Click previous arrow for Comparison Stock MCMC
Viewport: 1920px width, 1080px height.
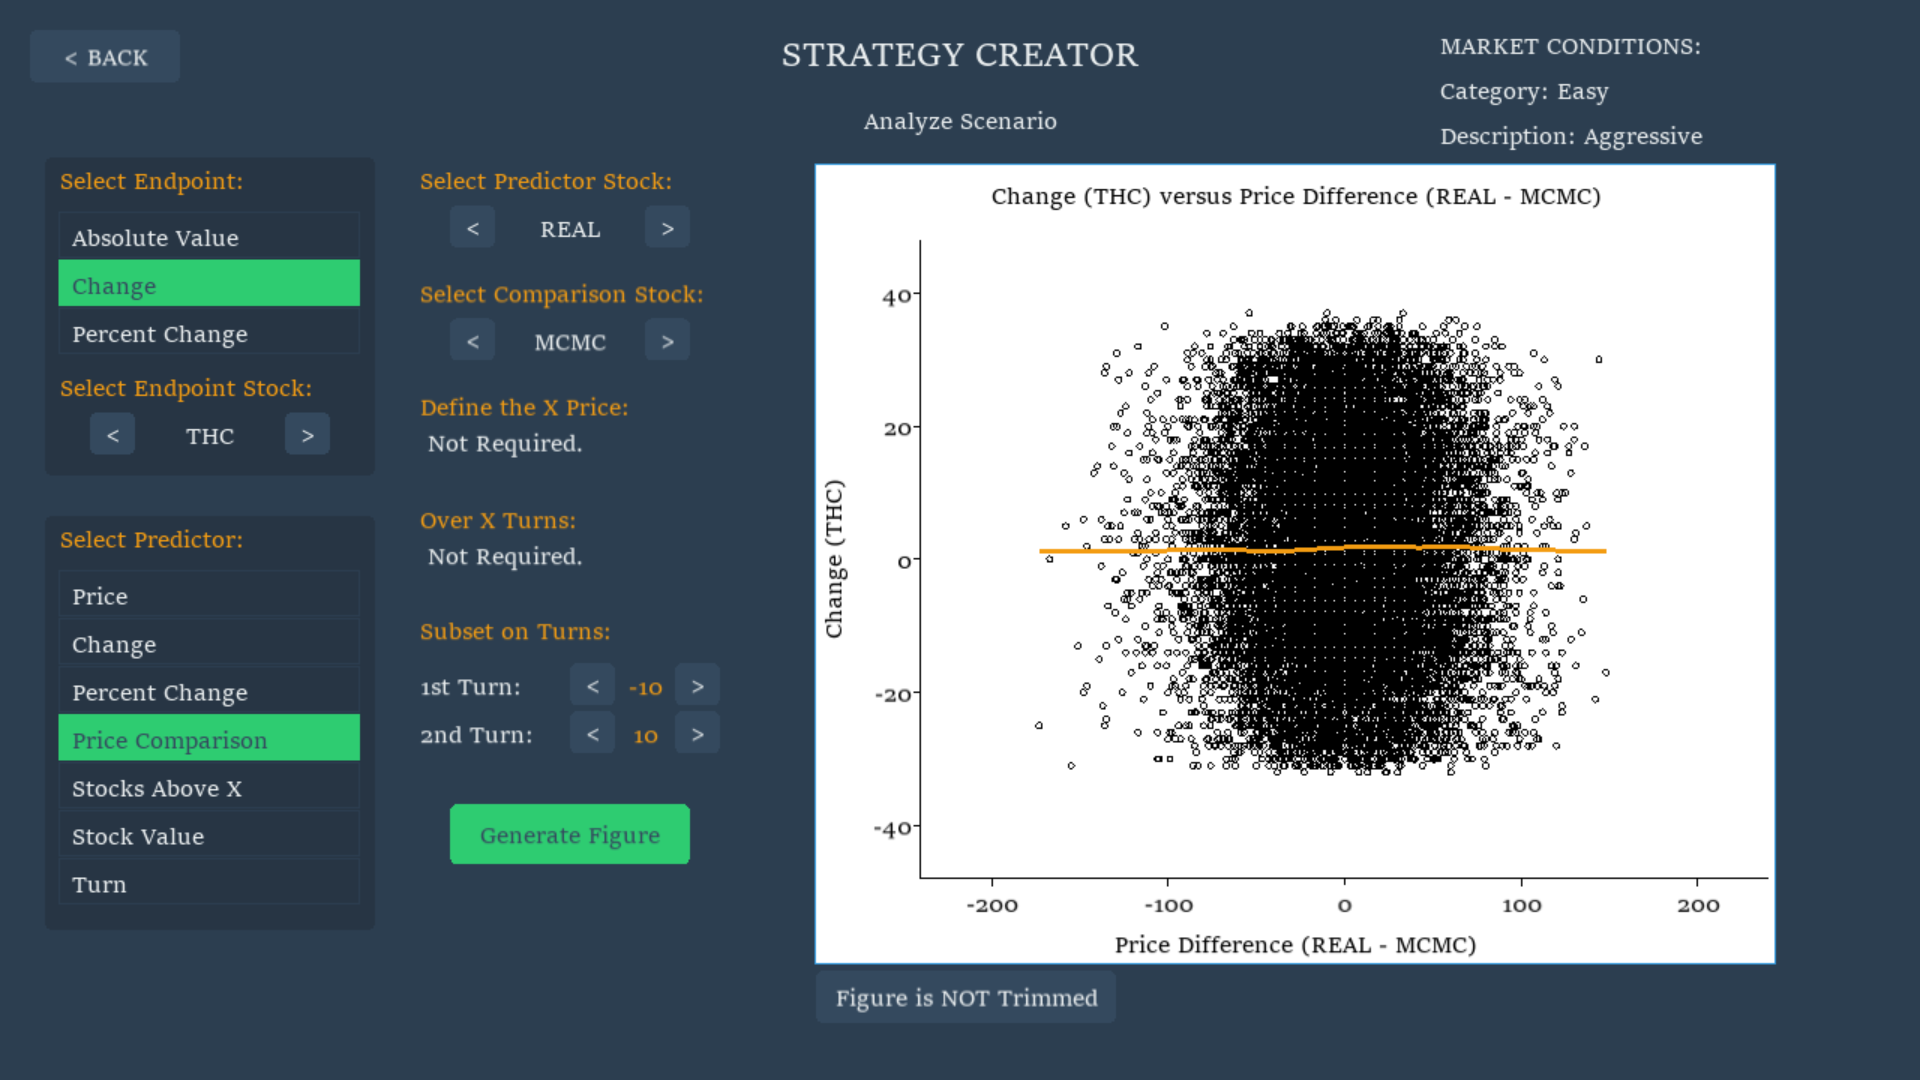(472, 341)
